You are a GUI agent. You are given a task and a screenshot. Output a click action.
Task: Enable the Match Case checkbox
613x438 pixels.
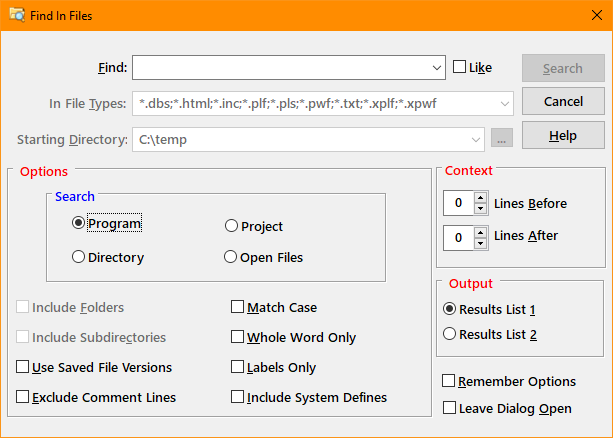coord(238,307)
